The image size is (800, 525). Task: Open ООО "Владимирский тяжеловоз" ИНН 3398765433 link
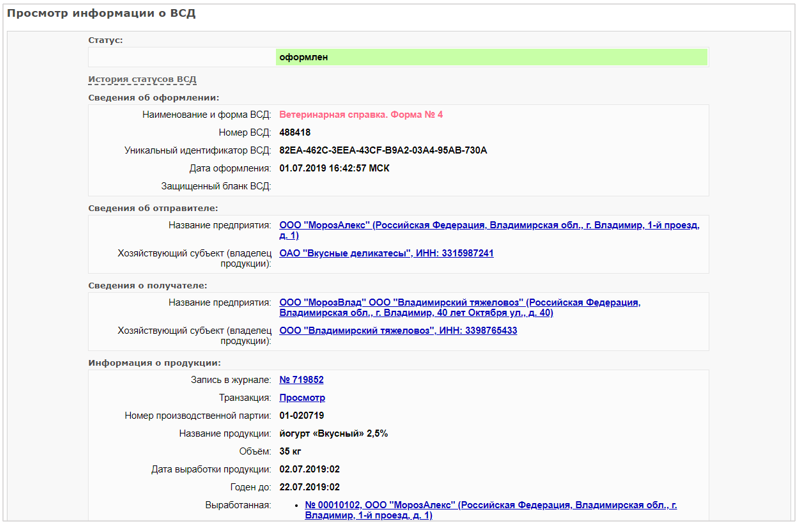[398, 330]
